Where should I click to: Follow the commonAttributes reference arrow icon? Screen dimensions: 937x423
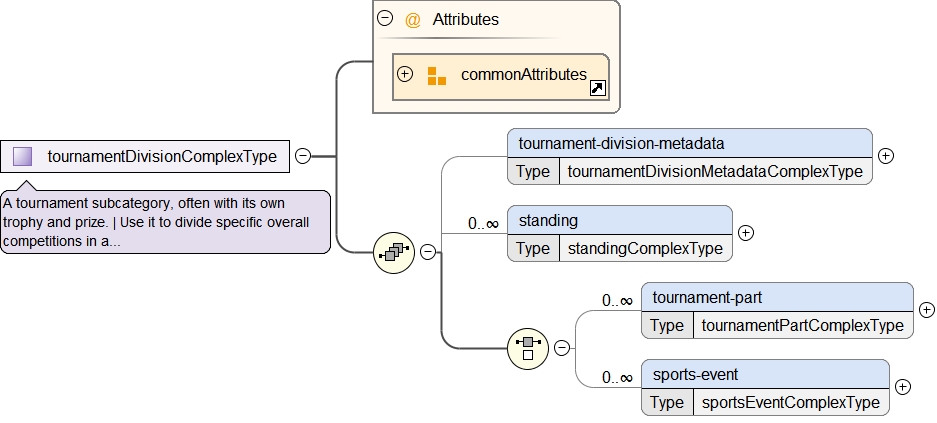(x=597, y=89)
